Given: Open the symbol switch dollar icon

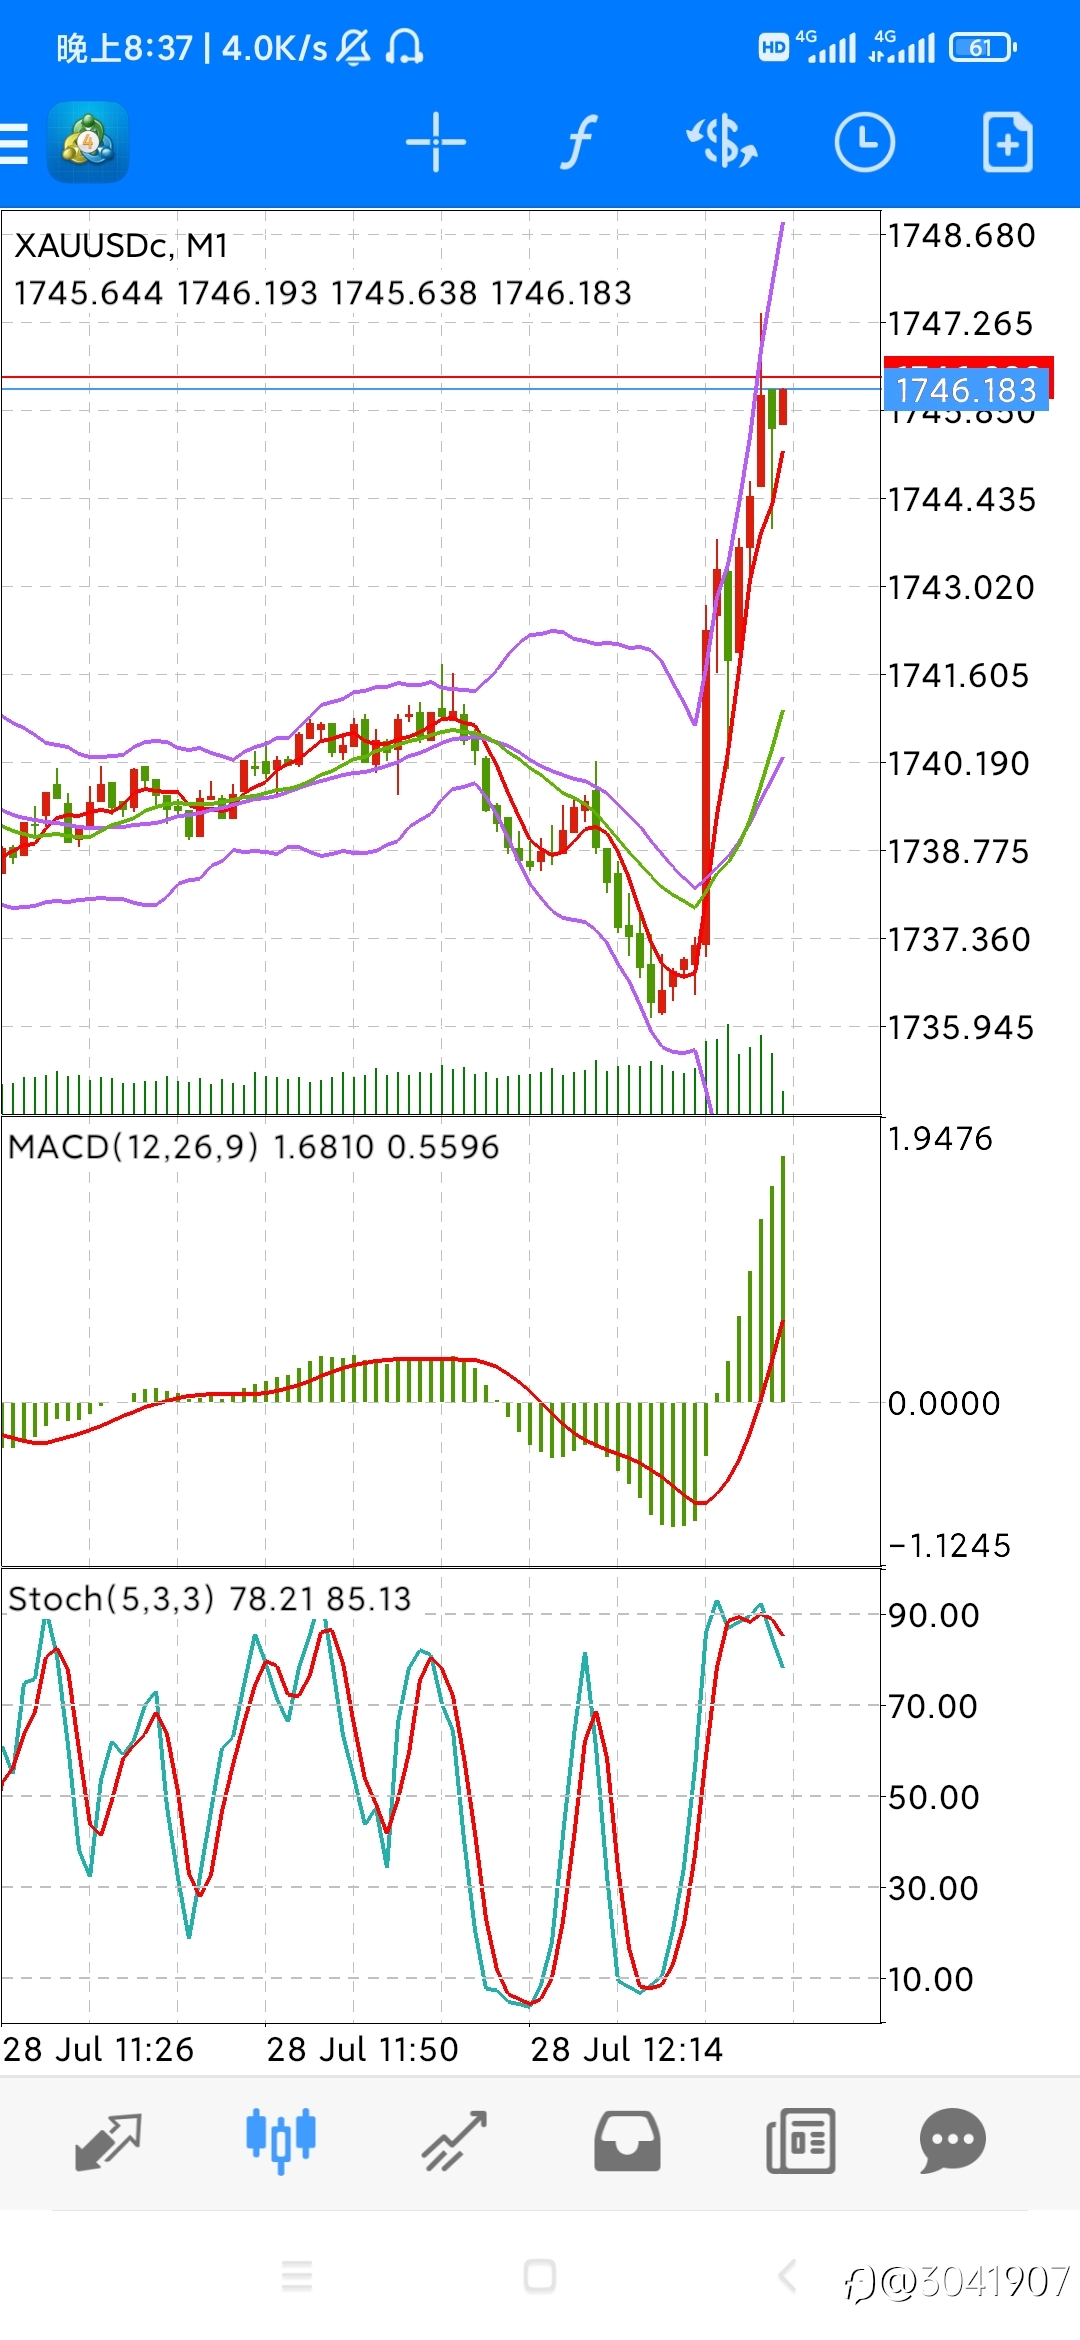Looking at the screenshot, I should tap(721, 142).
